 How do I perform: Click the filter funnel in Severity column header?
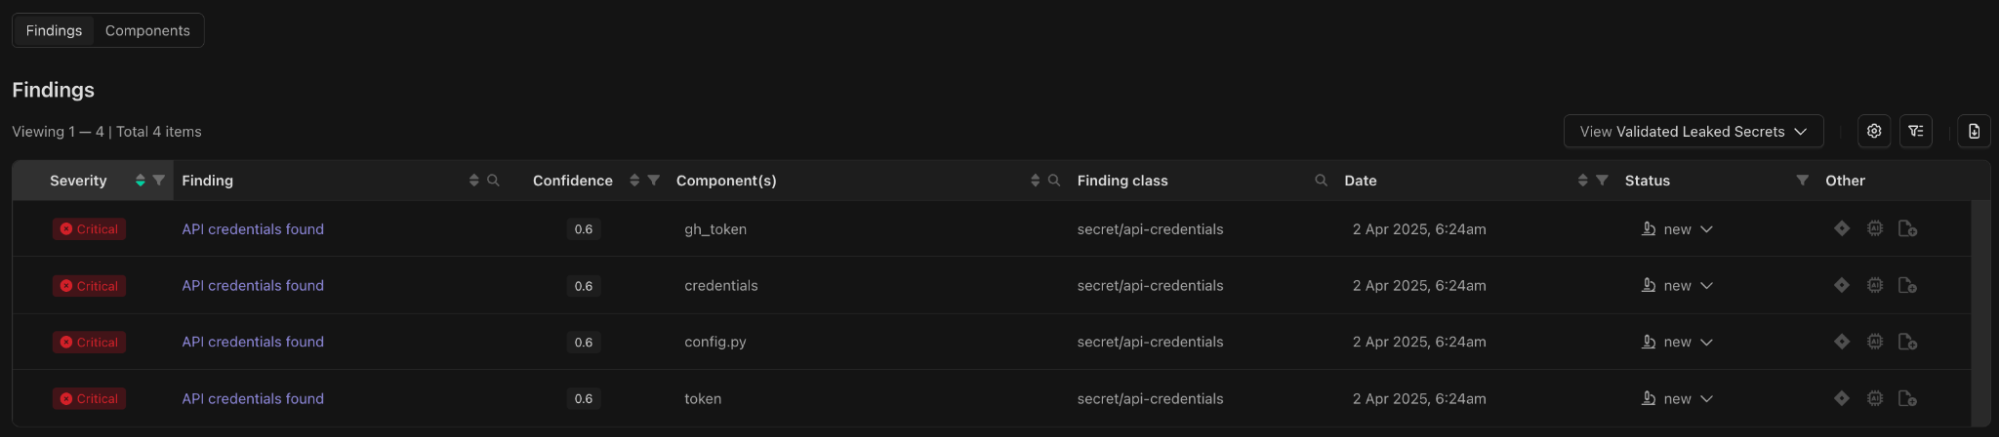coord(158,181)
